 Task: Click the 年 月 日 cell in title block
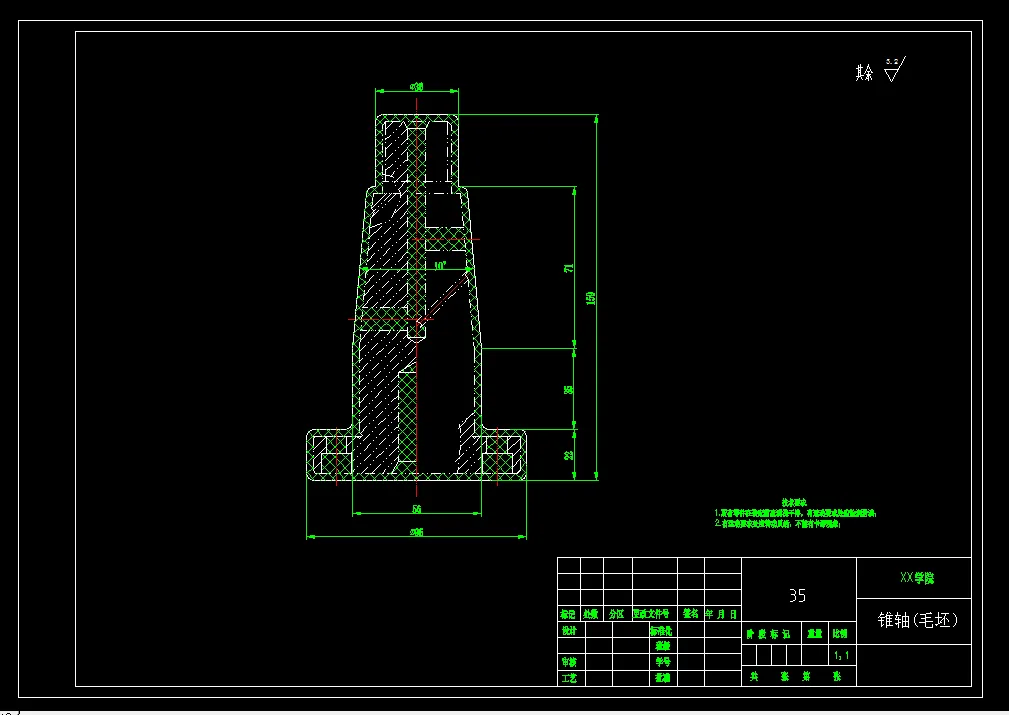coord(721,614)
